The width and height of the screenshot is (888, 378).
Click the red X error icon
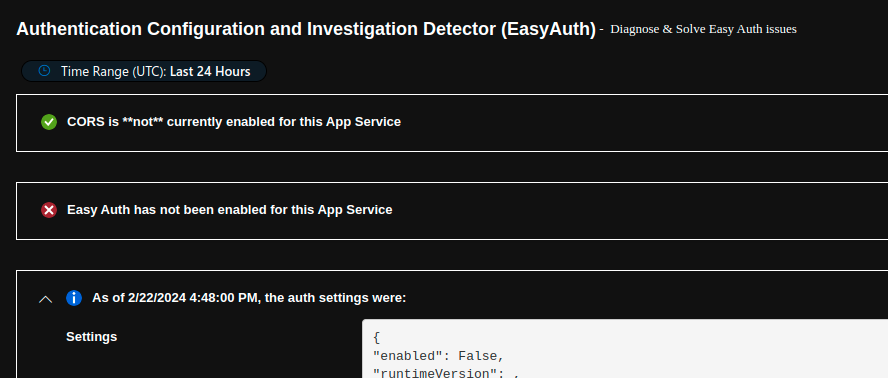click(x=49, y=210)
